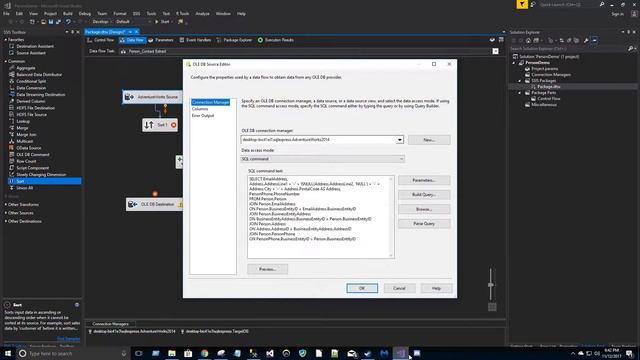Open Chrome from the taskbar

coord(204,353)
